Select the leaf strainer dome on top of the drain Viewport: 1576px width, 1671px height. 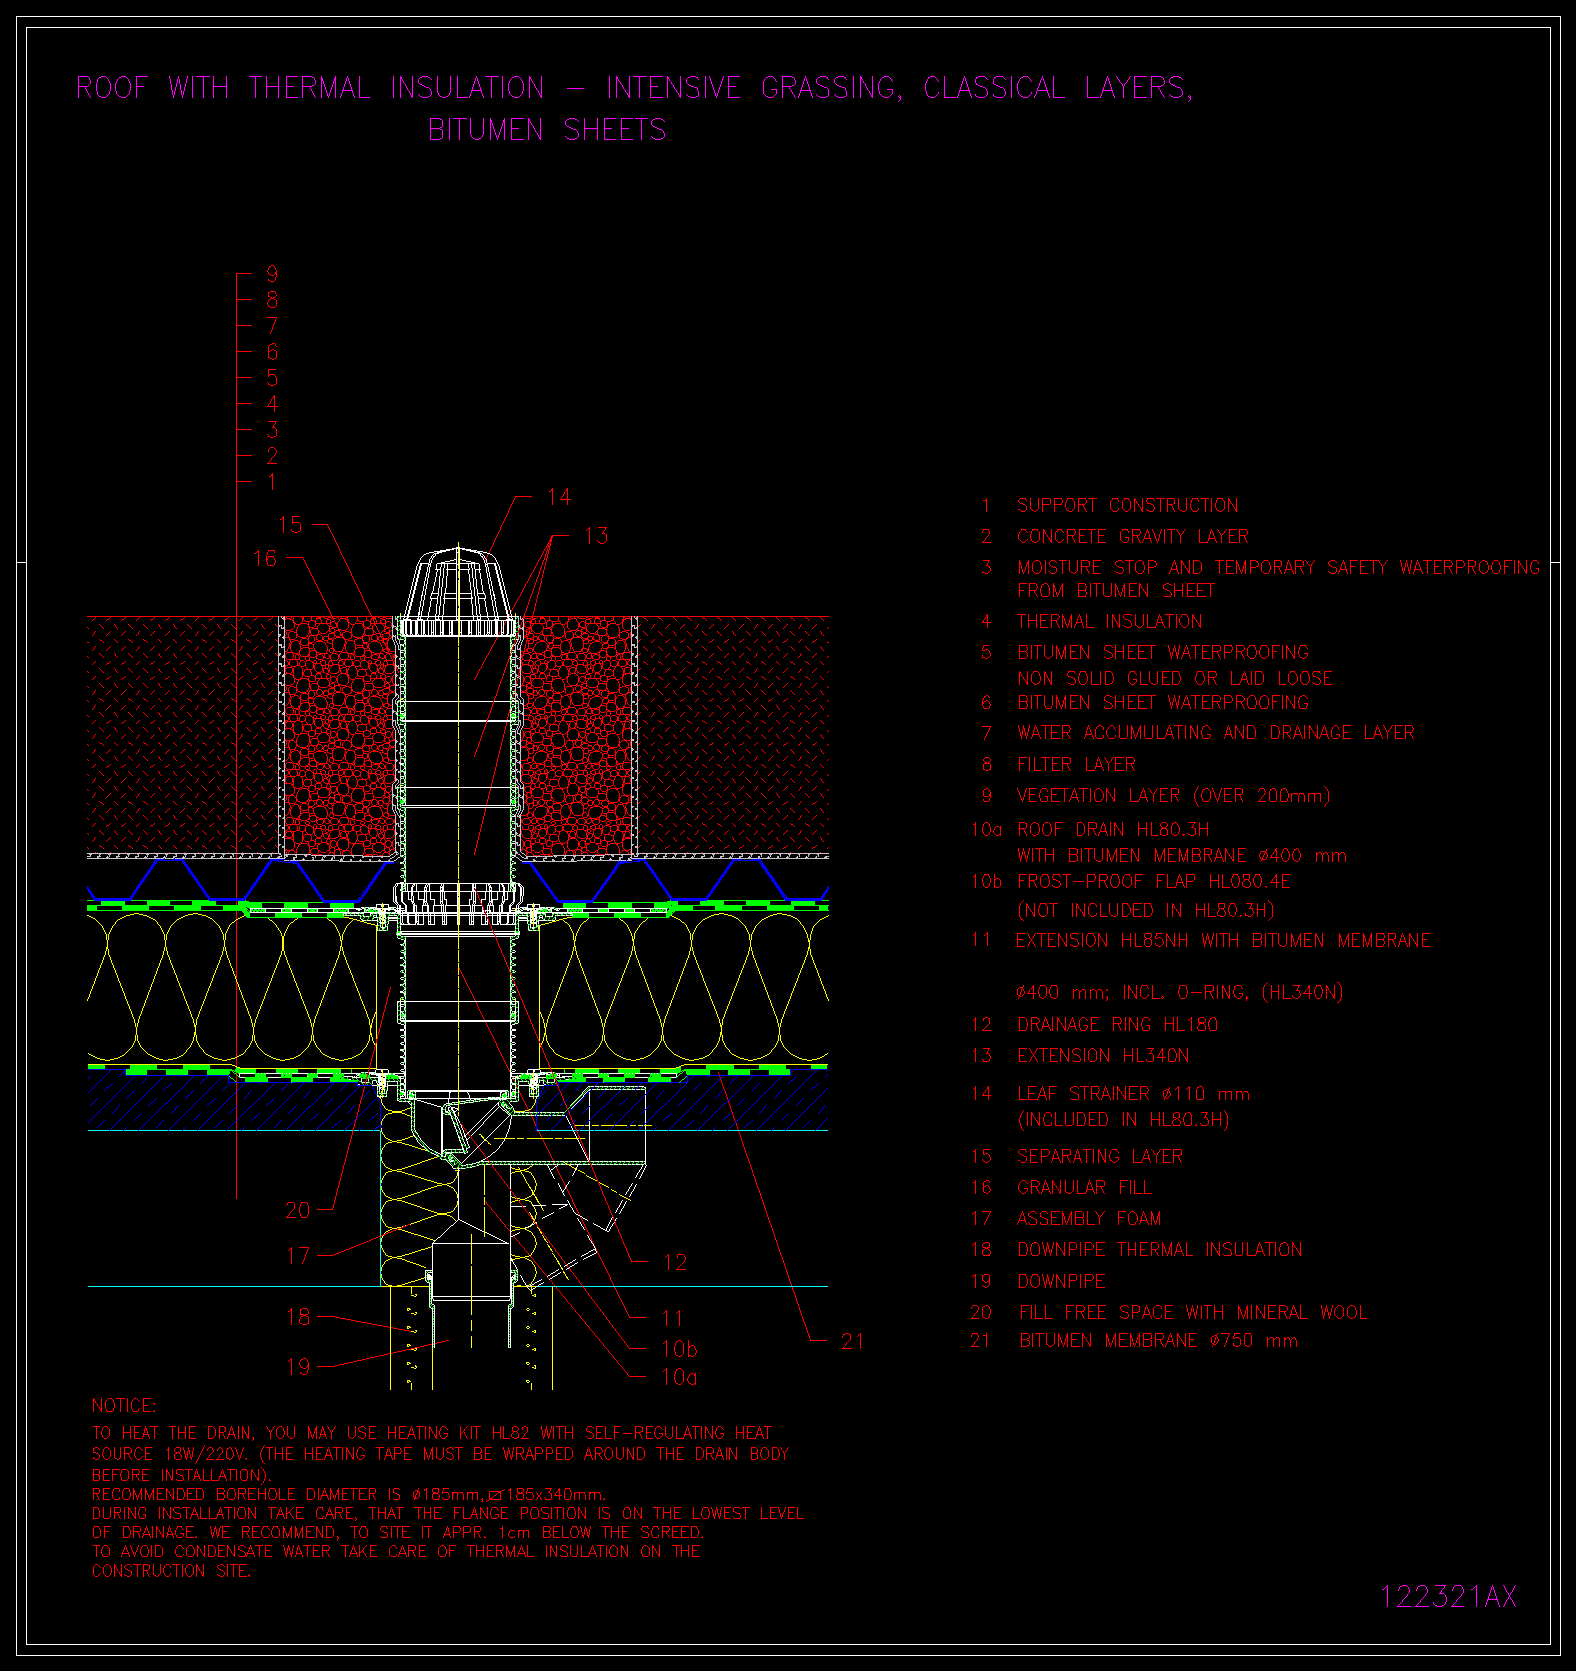point(458,590)
